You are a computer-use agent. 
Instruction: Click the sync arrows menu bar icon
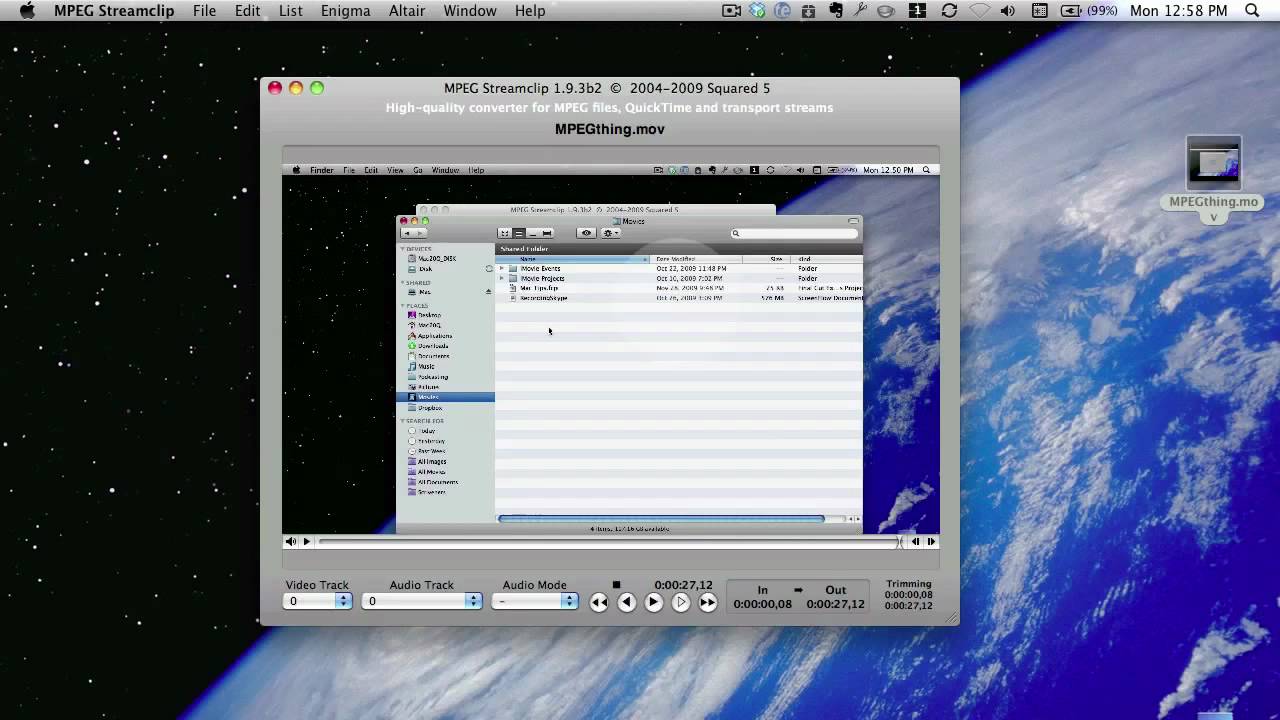pyautogui.click(x=949, y=11)
